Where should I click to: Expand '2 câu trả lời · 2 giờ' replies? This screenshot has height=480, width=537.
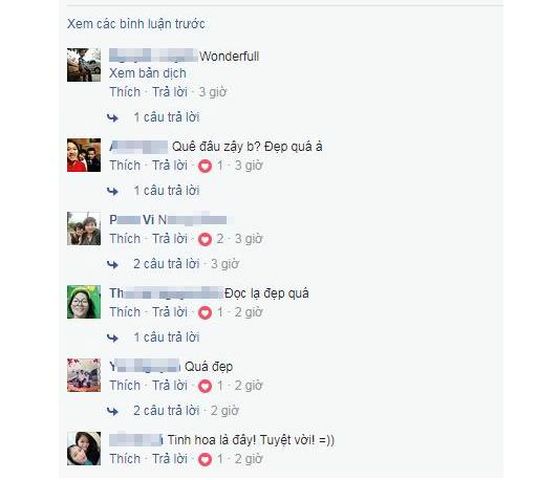(x=186, y=410)
